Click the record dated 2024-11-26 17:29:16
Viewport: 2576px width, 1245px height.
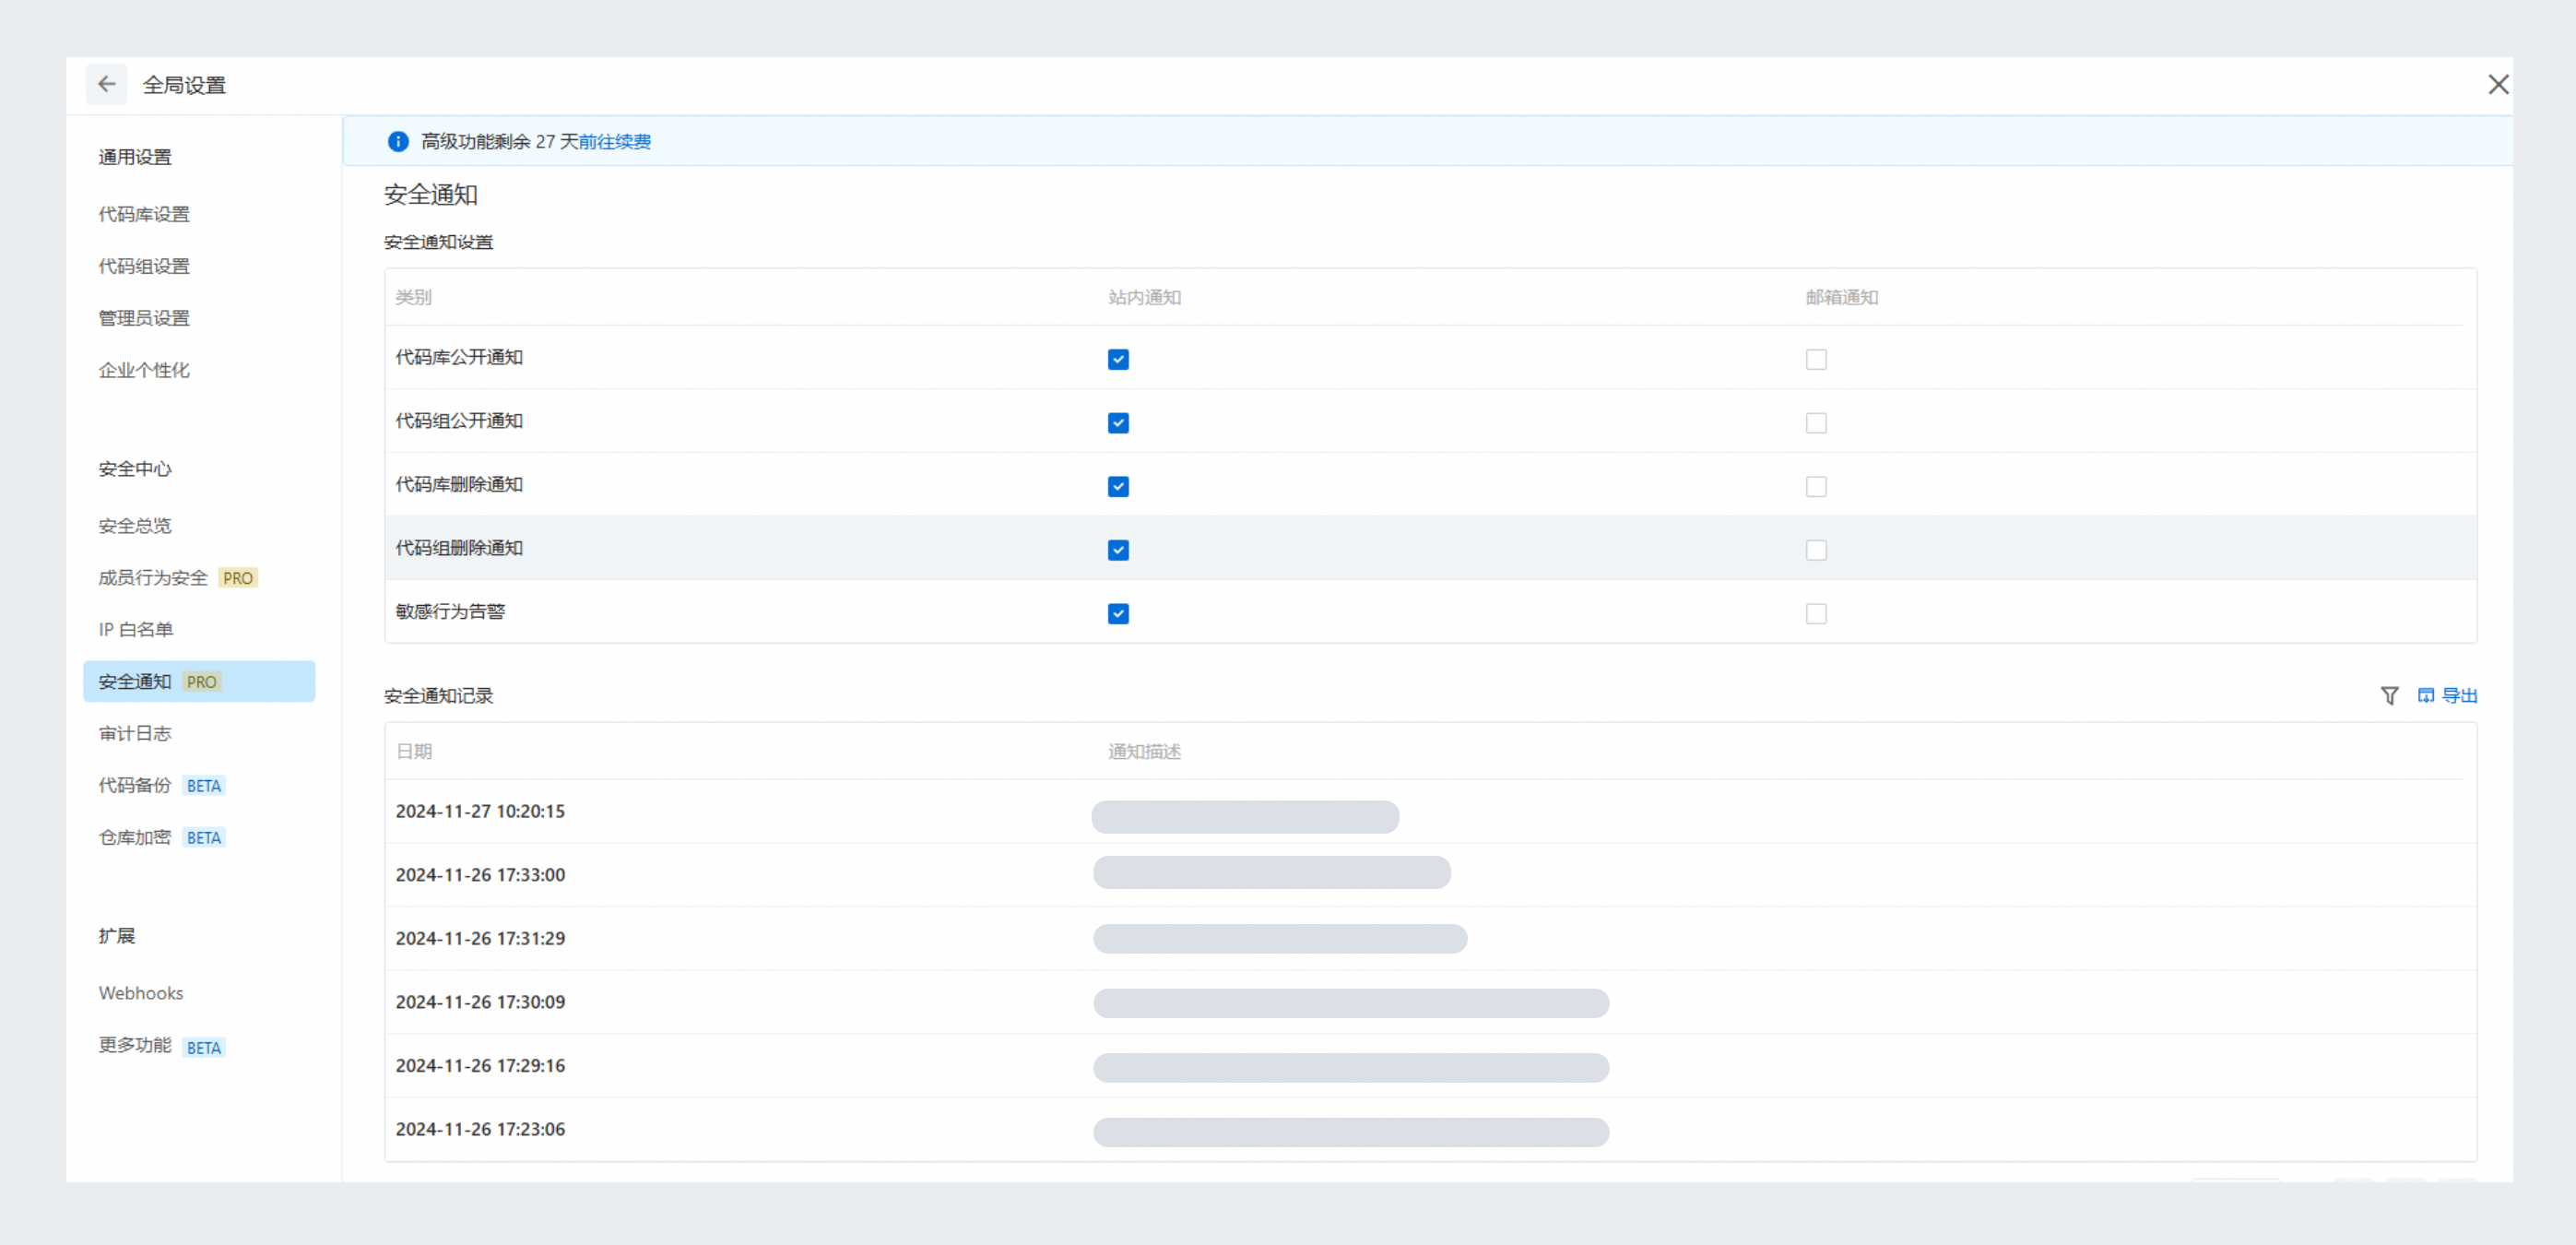[1430, 1066]
